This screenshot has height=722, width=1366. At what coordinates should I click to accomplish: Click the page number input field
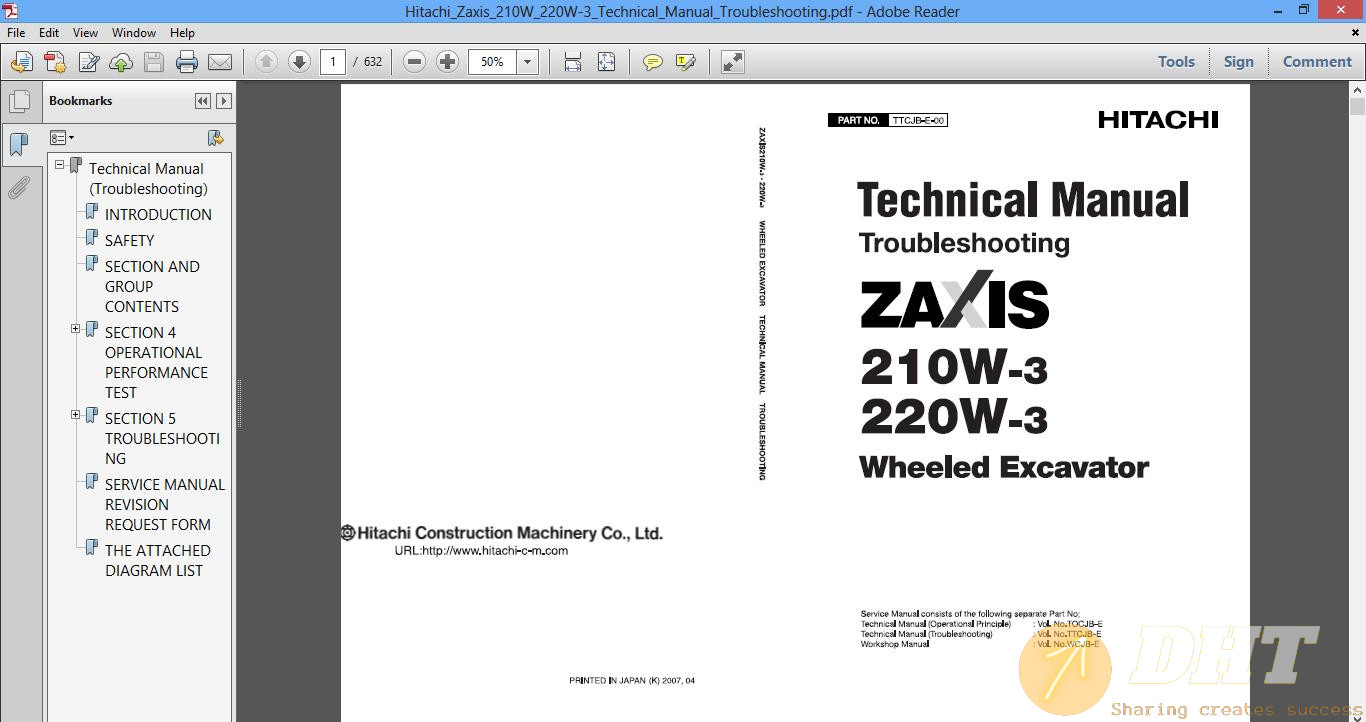click(x=333, y=62)
